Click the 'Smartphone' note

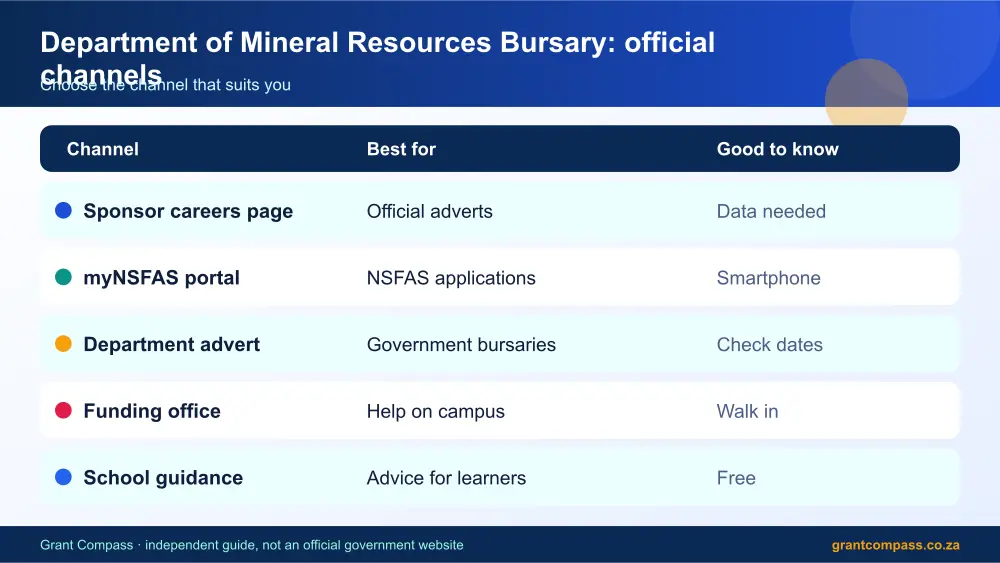pyautogui.click(x=768, y=278)
